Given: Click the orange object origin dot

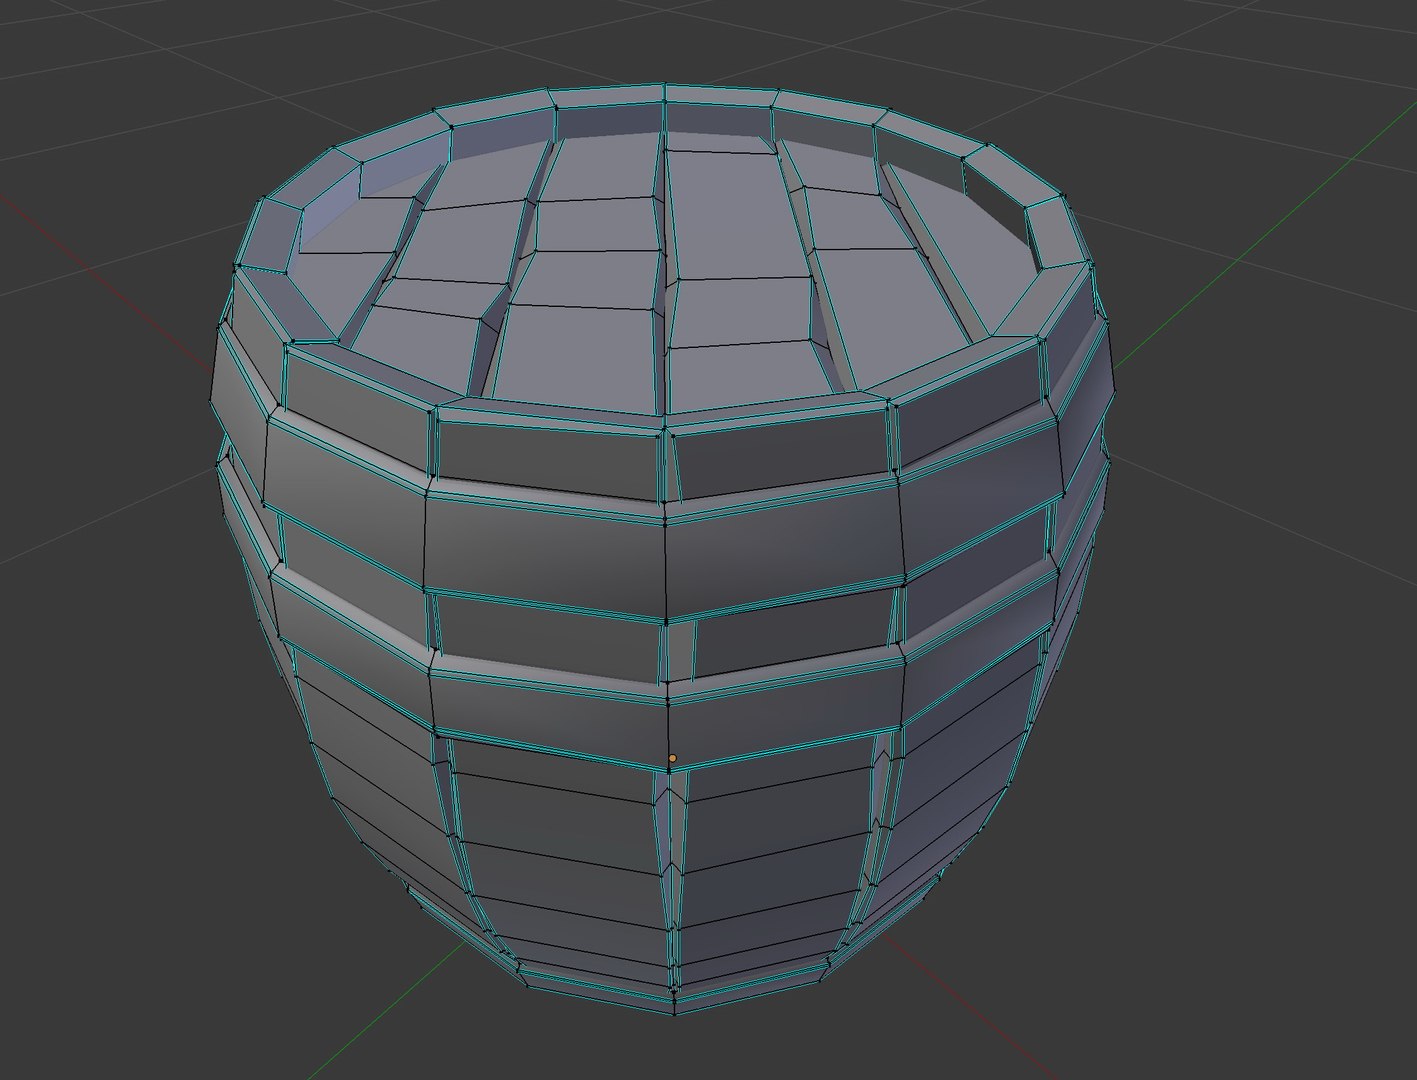Looking at the screenshot, I should click(x=672, y=758).
